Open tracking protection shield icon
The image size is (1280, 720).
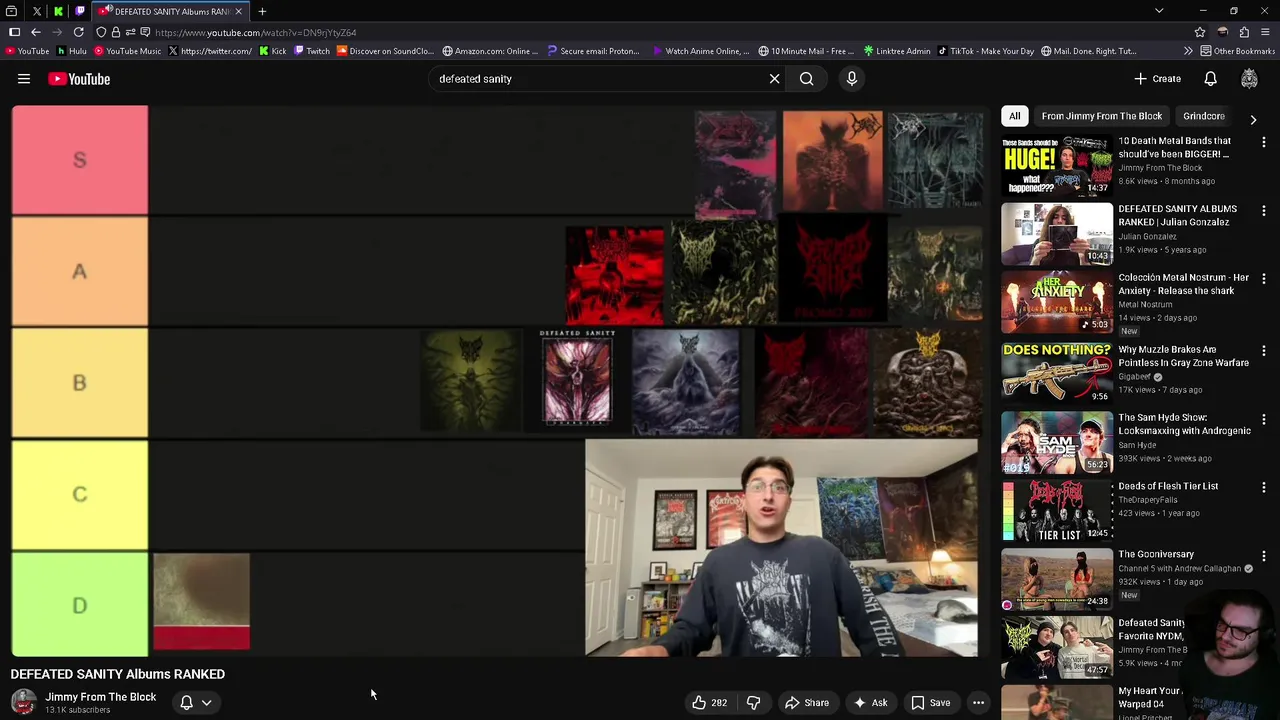pyautogui.click(x=101, y=32)
